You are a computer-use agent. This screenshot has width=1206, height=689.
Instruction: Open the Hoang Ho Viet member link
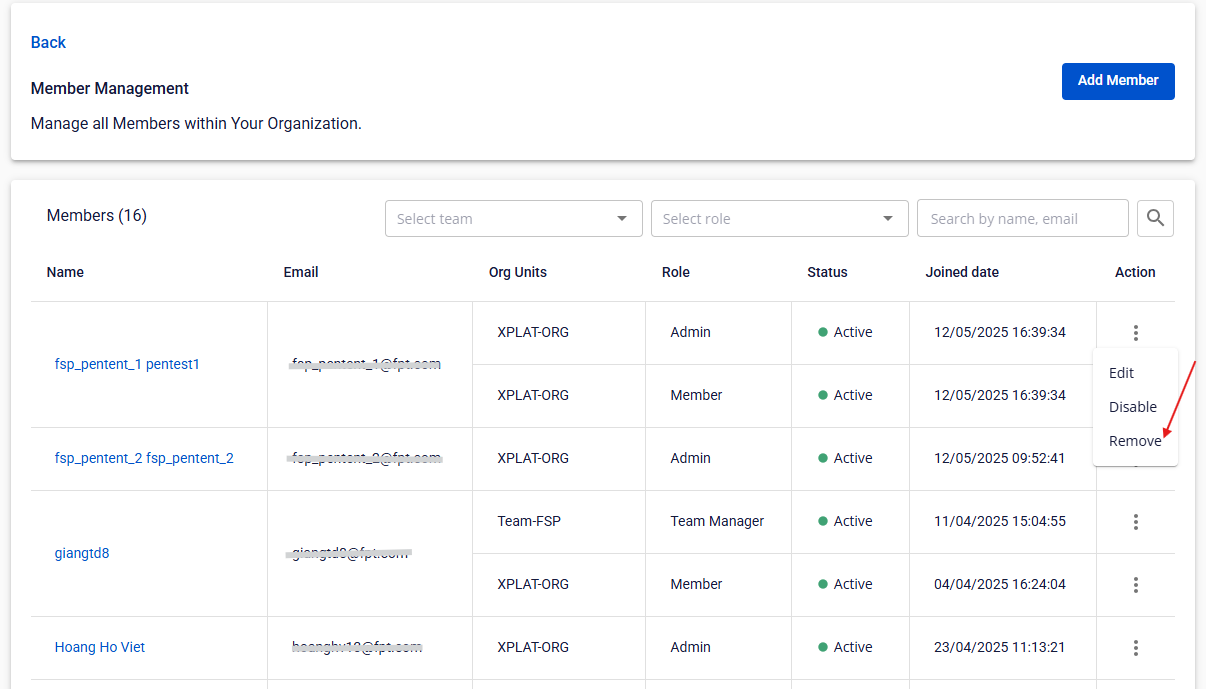coord(100,648)
